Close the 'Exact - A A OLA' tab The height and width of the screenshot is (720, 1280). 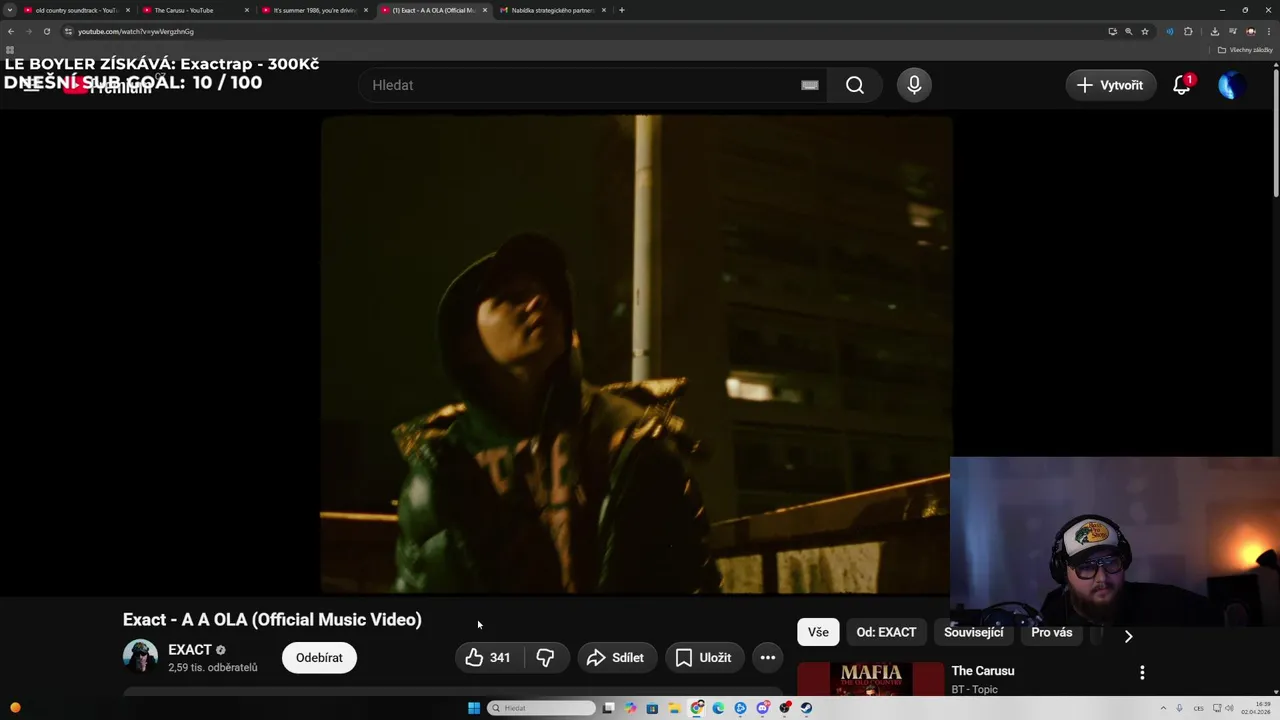pyautogui.click(x=485, y=10)
